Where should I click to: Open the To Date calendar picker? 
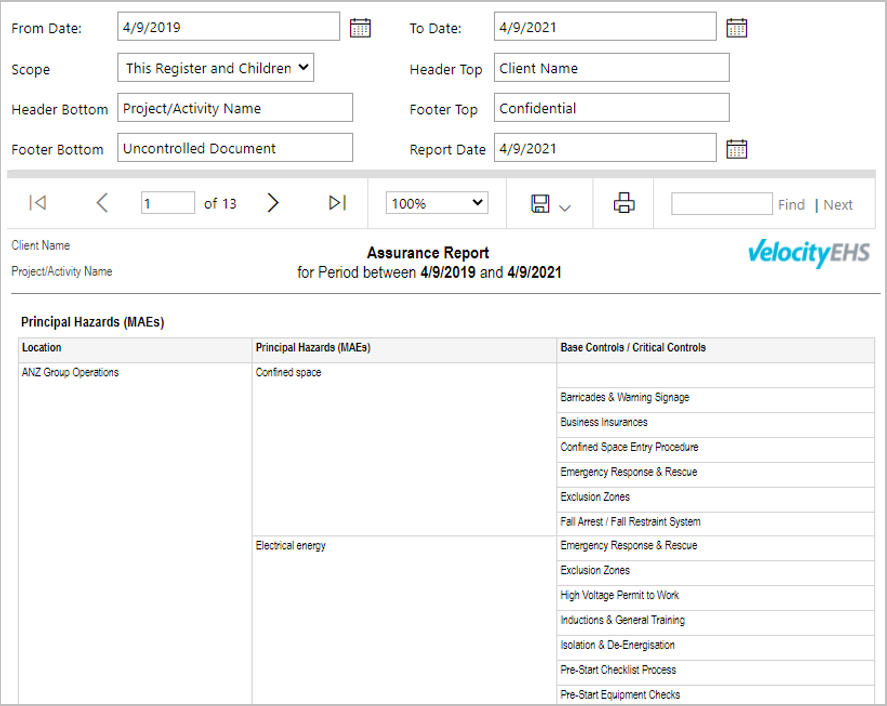[x=737, y=28]
